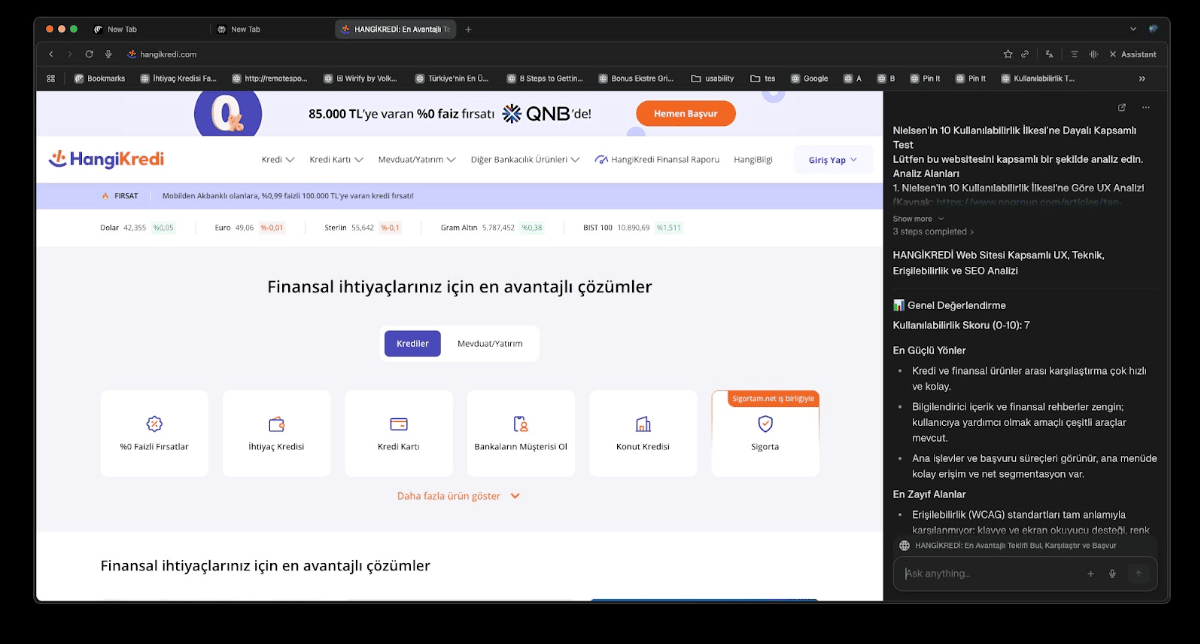Image resolution: width=1200 pixels, height=644 pixels.
Task: Open the Bonus Ekstre Gri... bookmark
Action: 637,78
